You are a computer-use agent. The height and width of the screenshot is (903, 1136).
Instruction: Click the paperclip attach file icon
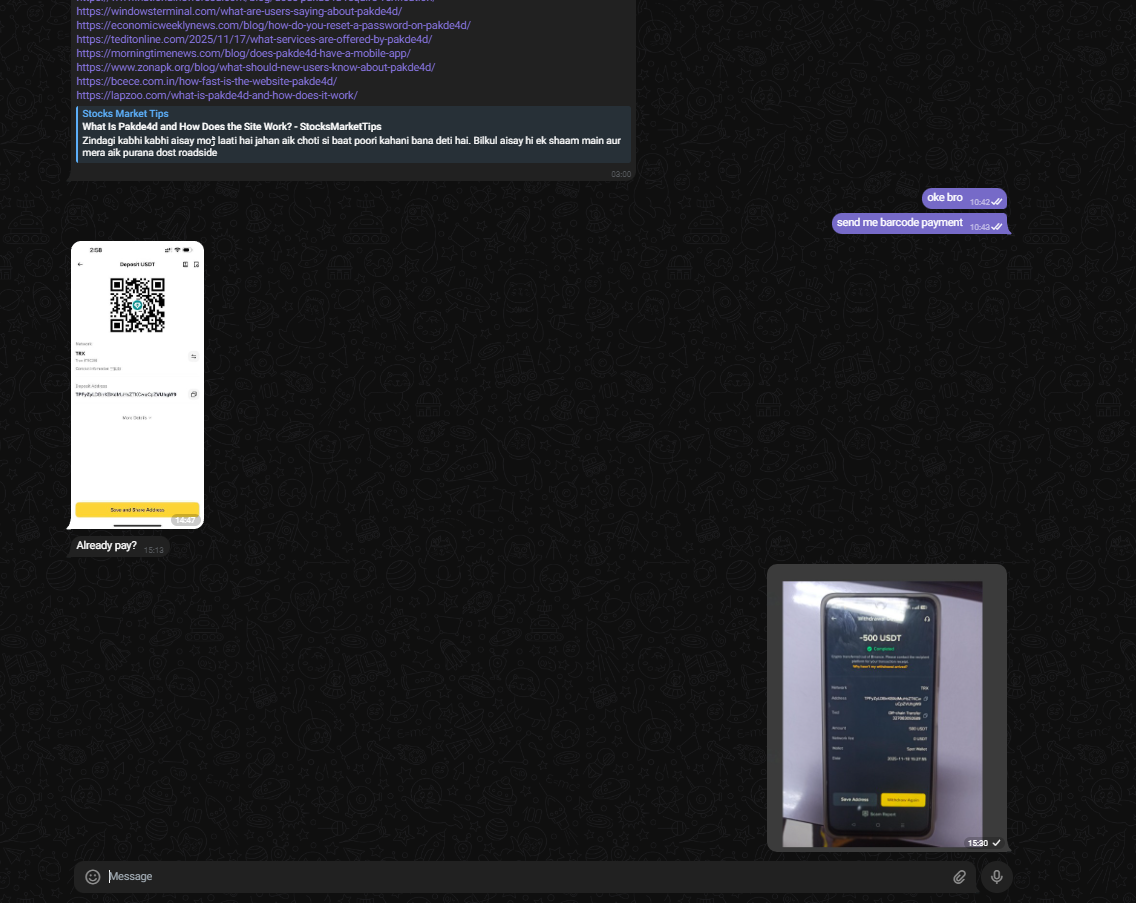pos(959,877)
